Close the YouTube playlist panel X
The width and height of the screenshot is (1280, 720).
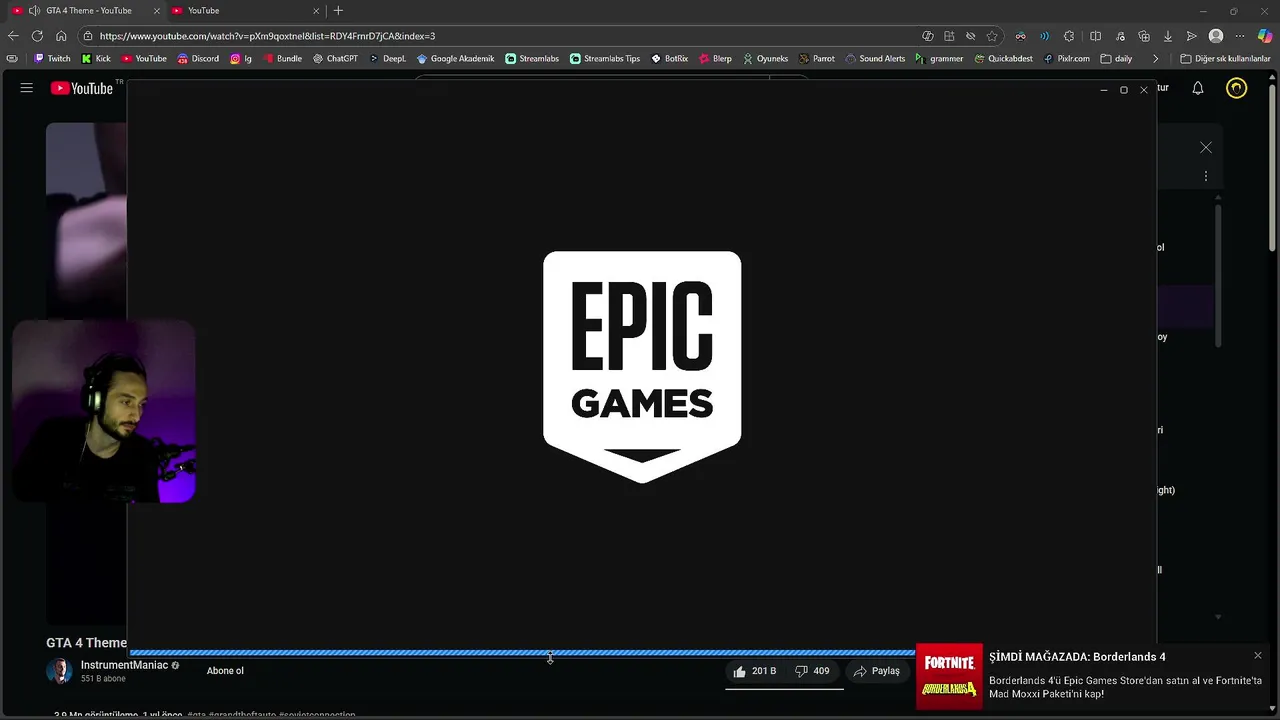point(1206,148)
